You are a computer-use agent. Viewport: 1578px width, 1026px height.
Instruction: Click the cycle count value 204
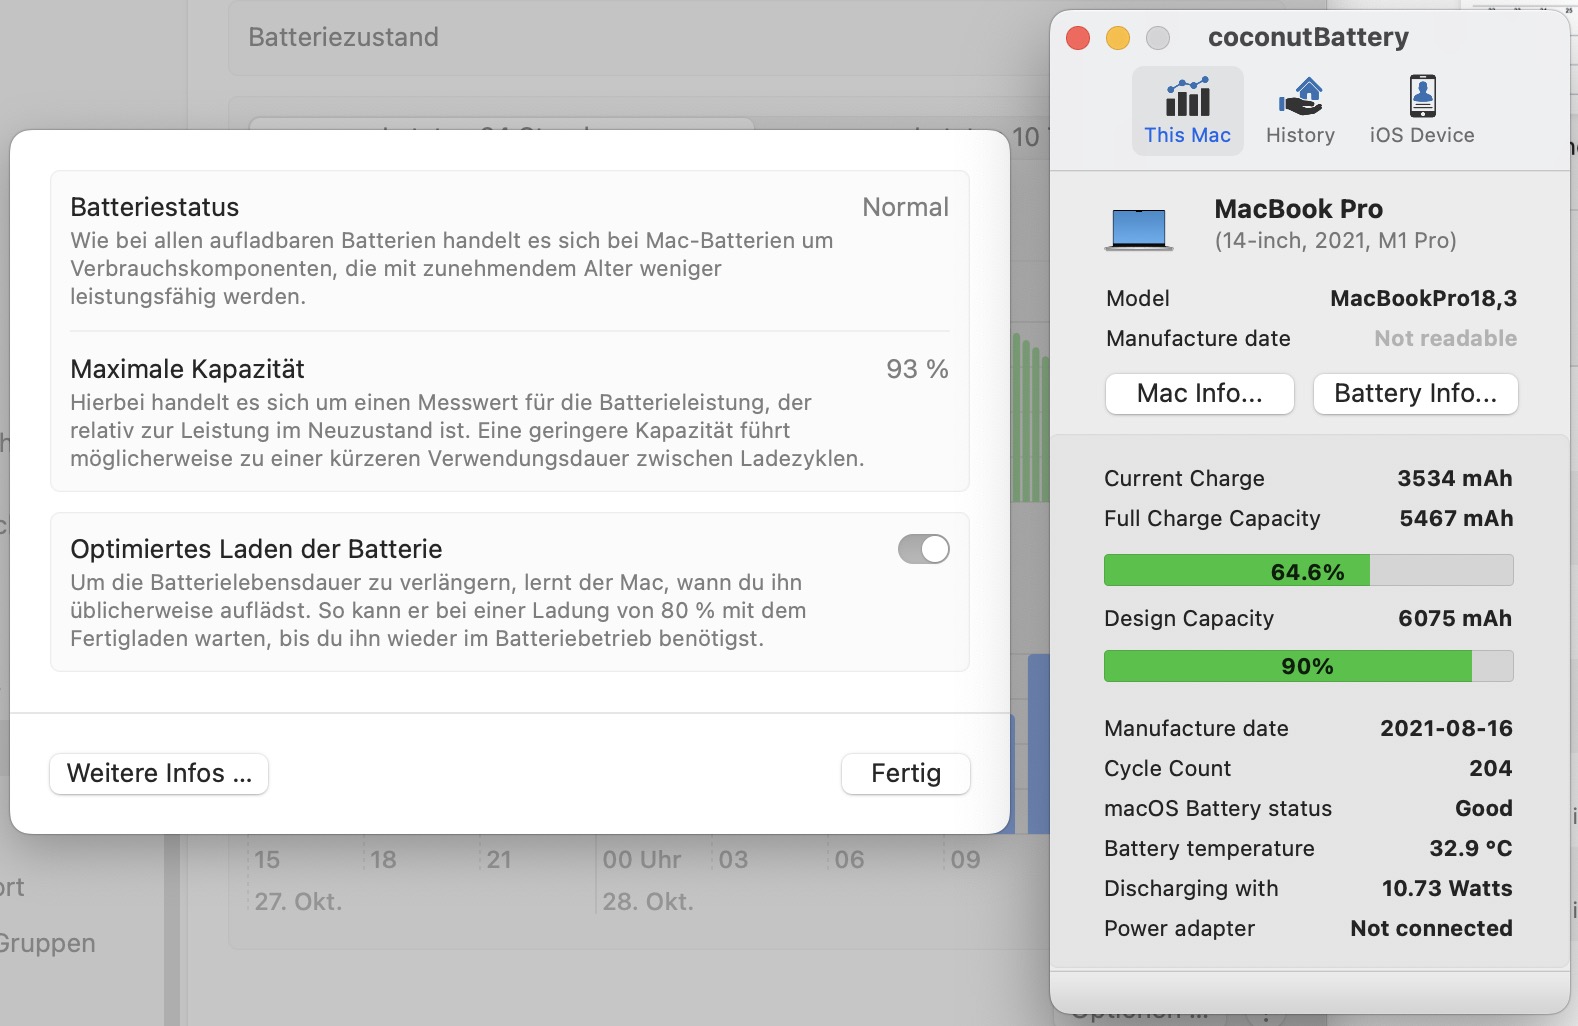click(1490, 768)
